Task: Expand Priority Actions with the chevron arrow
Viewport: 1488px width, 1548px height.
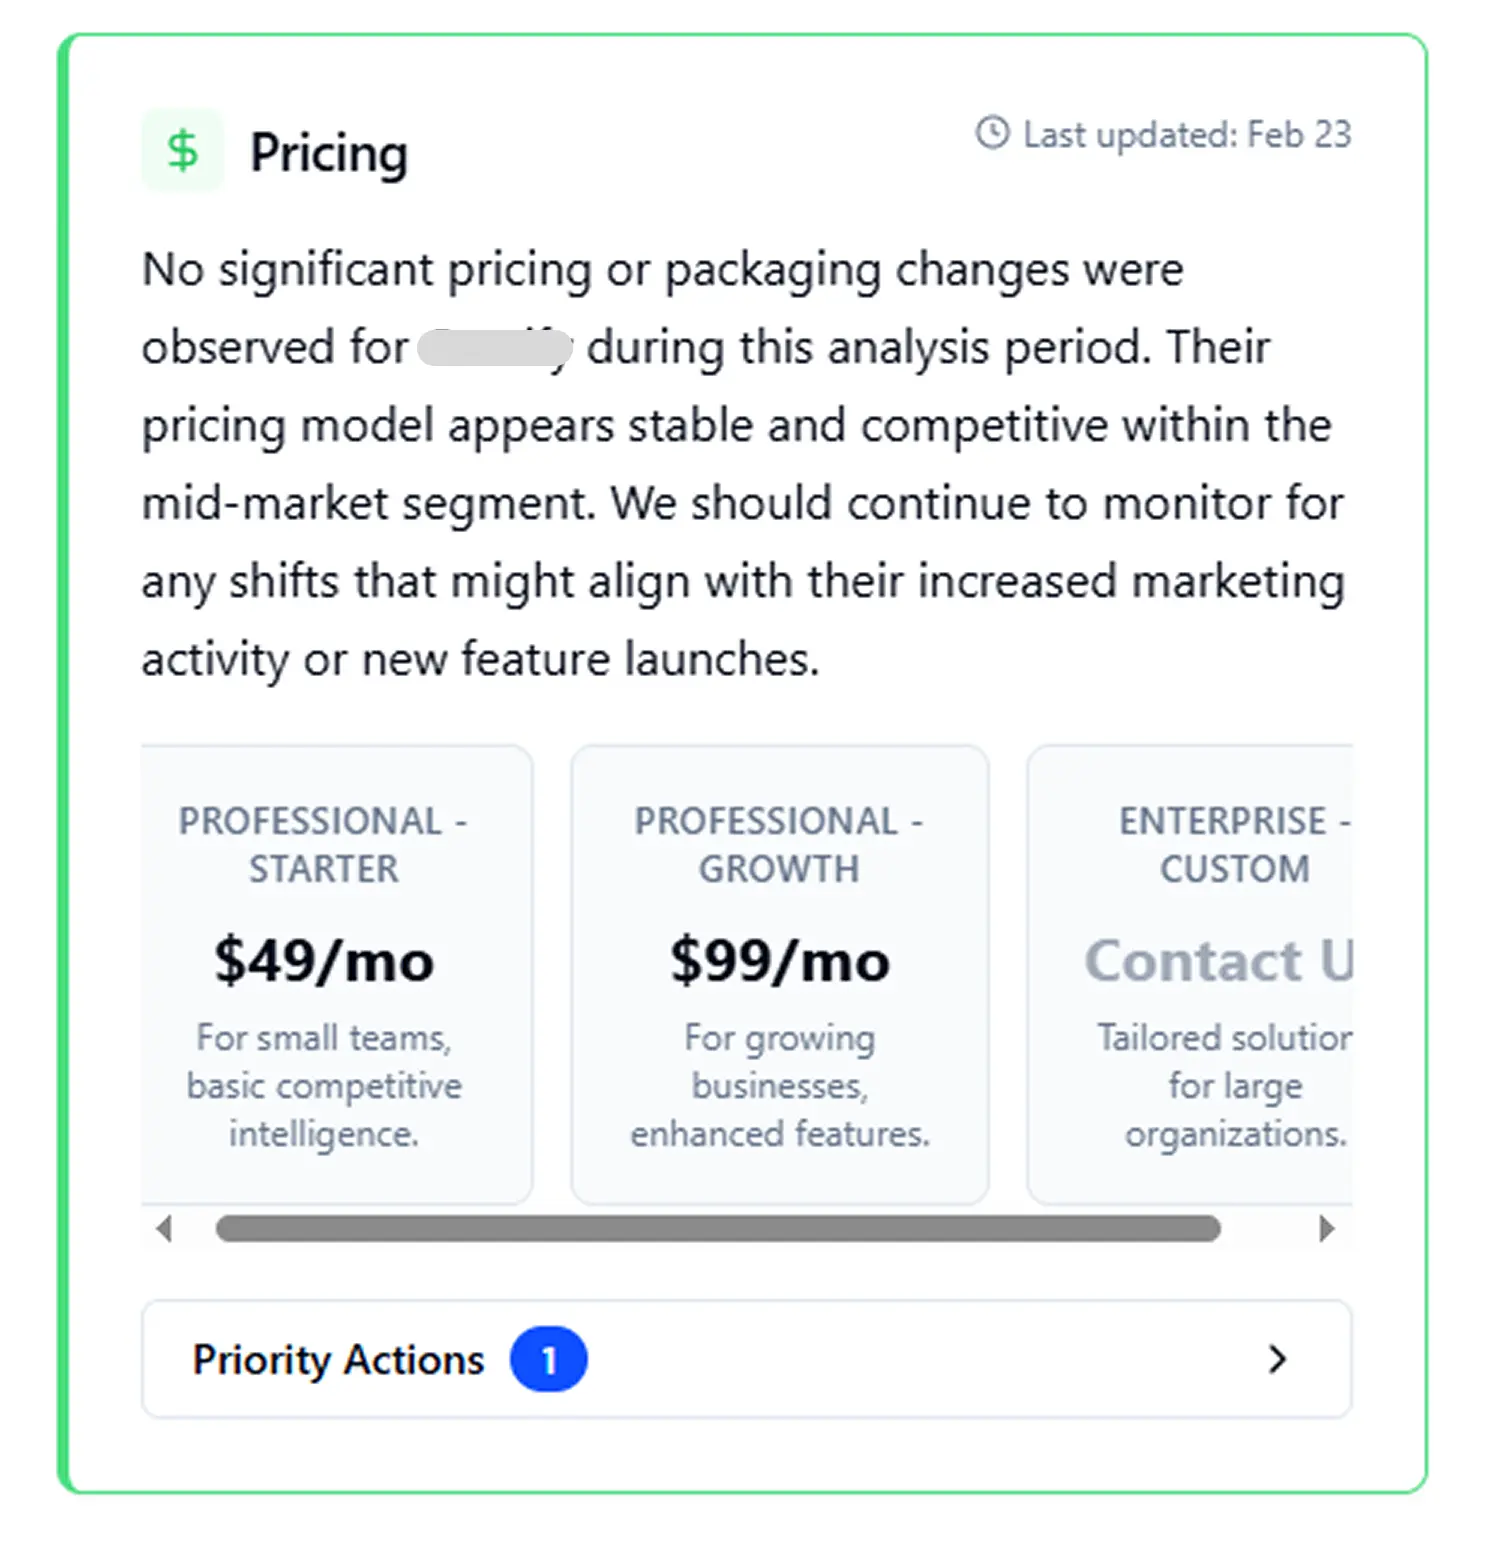Action: [1276, 1359]
